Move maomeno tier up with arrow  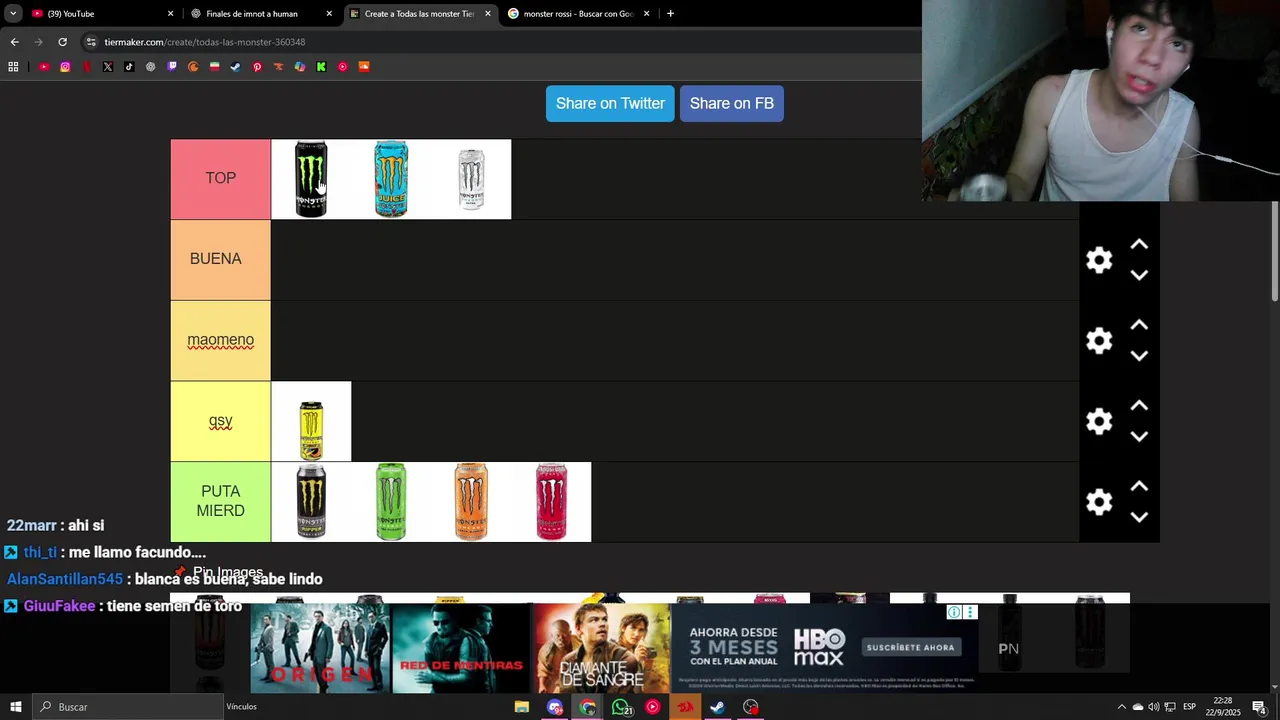(1139, 326)
